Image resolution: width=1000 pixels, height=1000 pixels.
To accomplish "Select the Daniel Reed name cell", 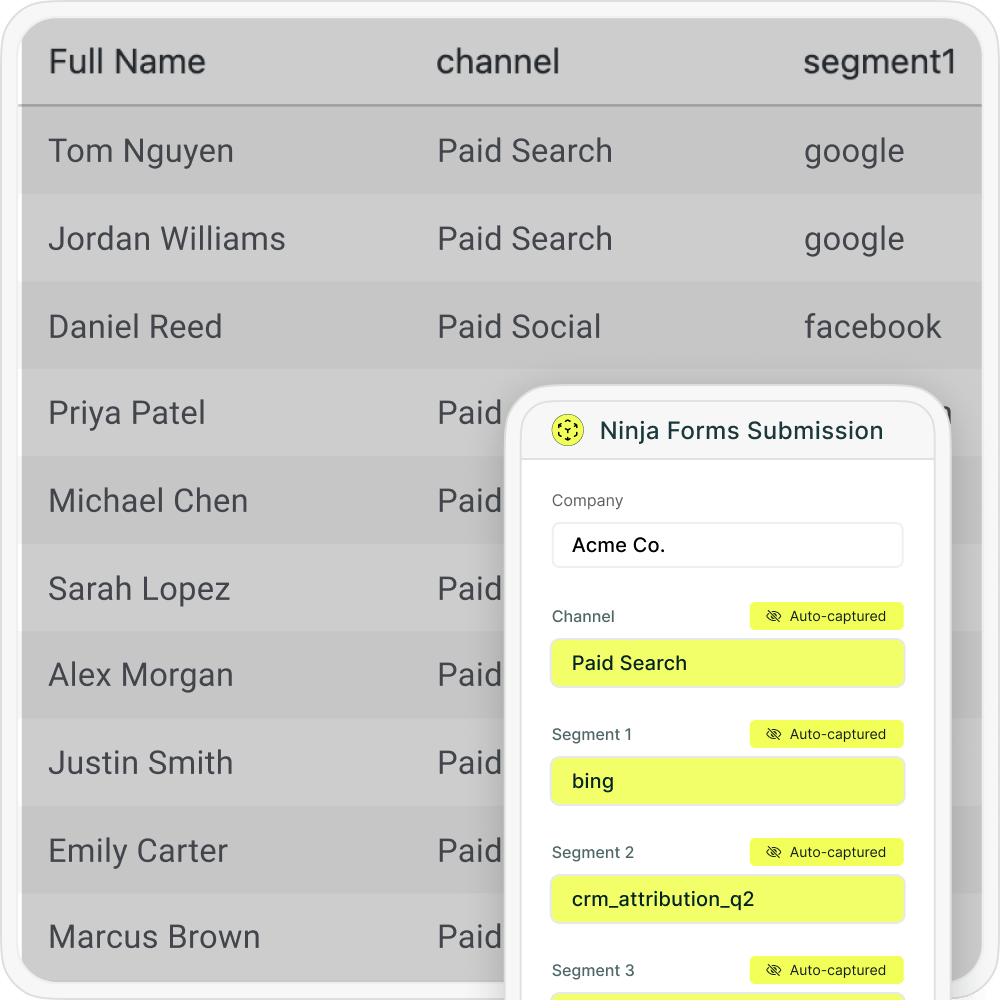I will coord(135,327).
